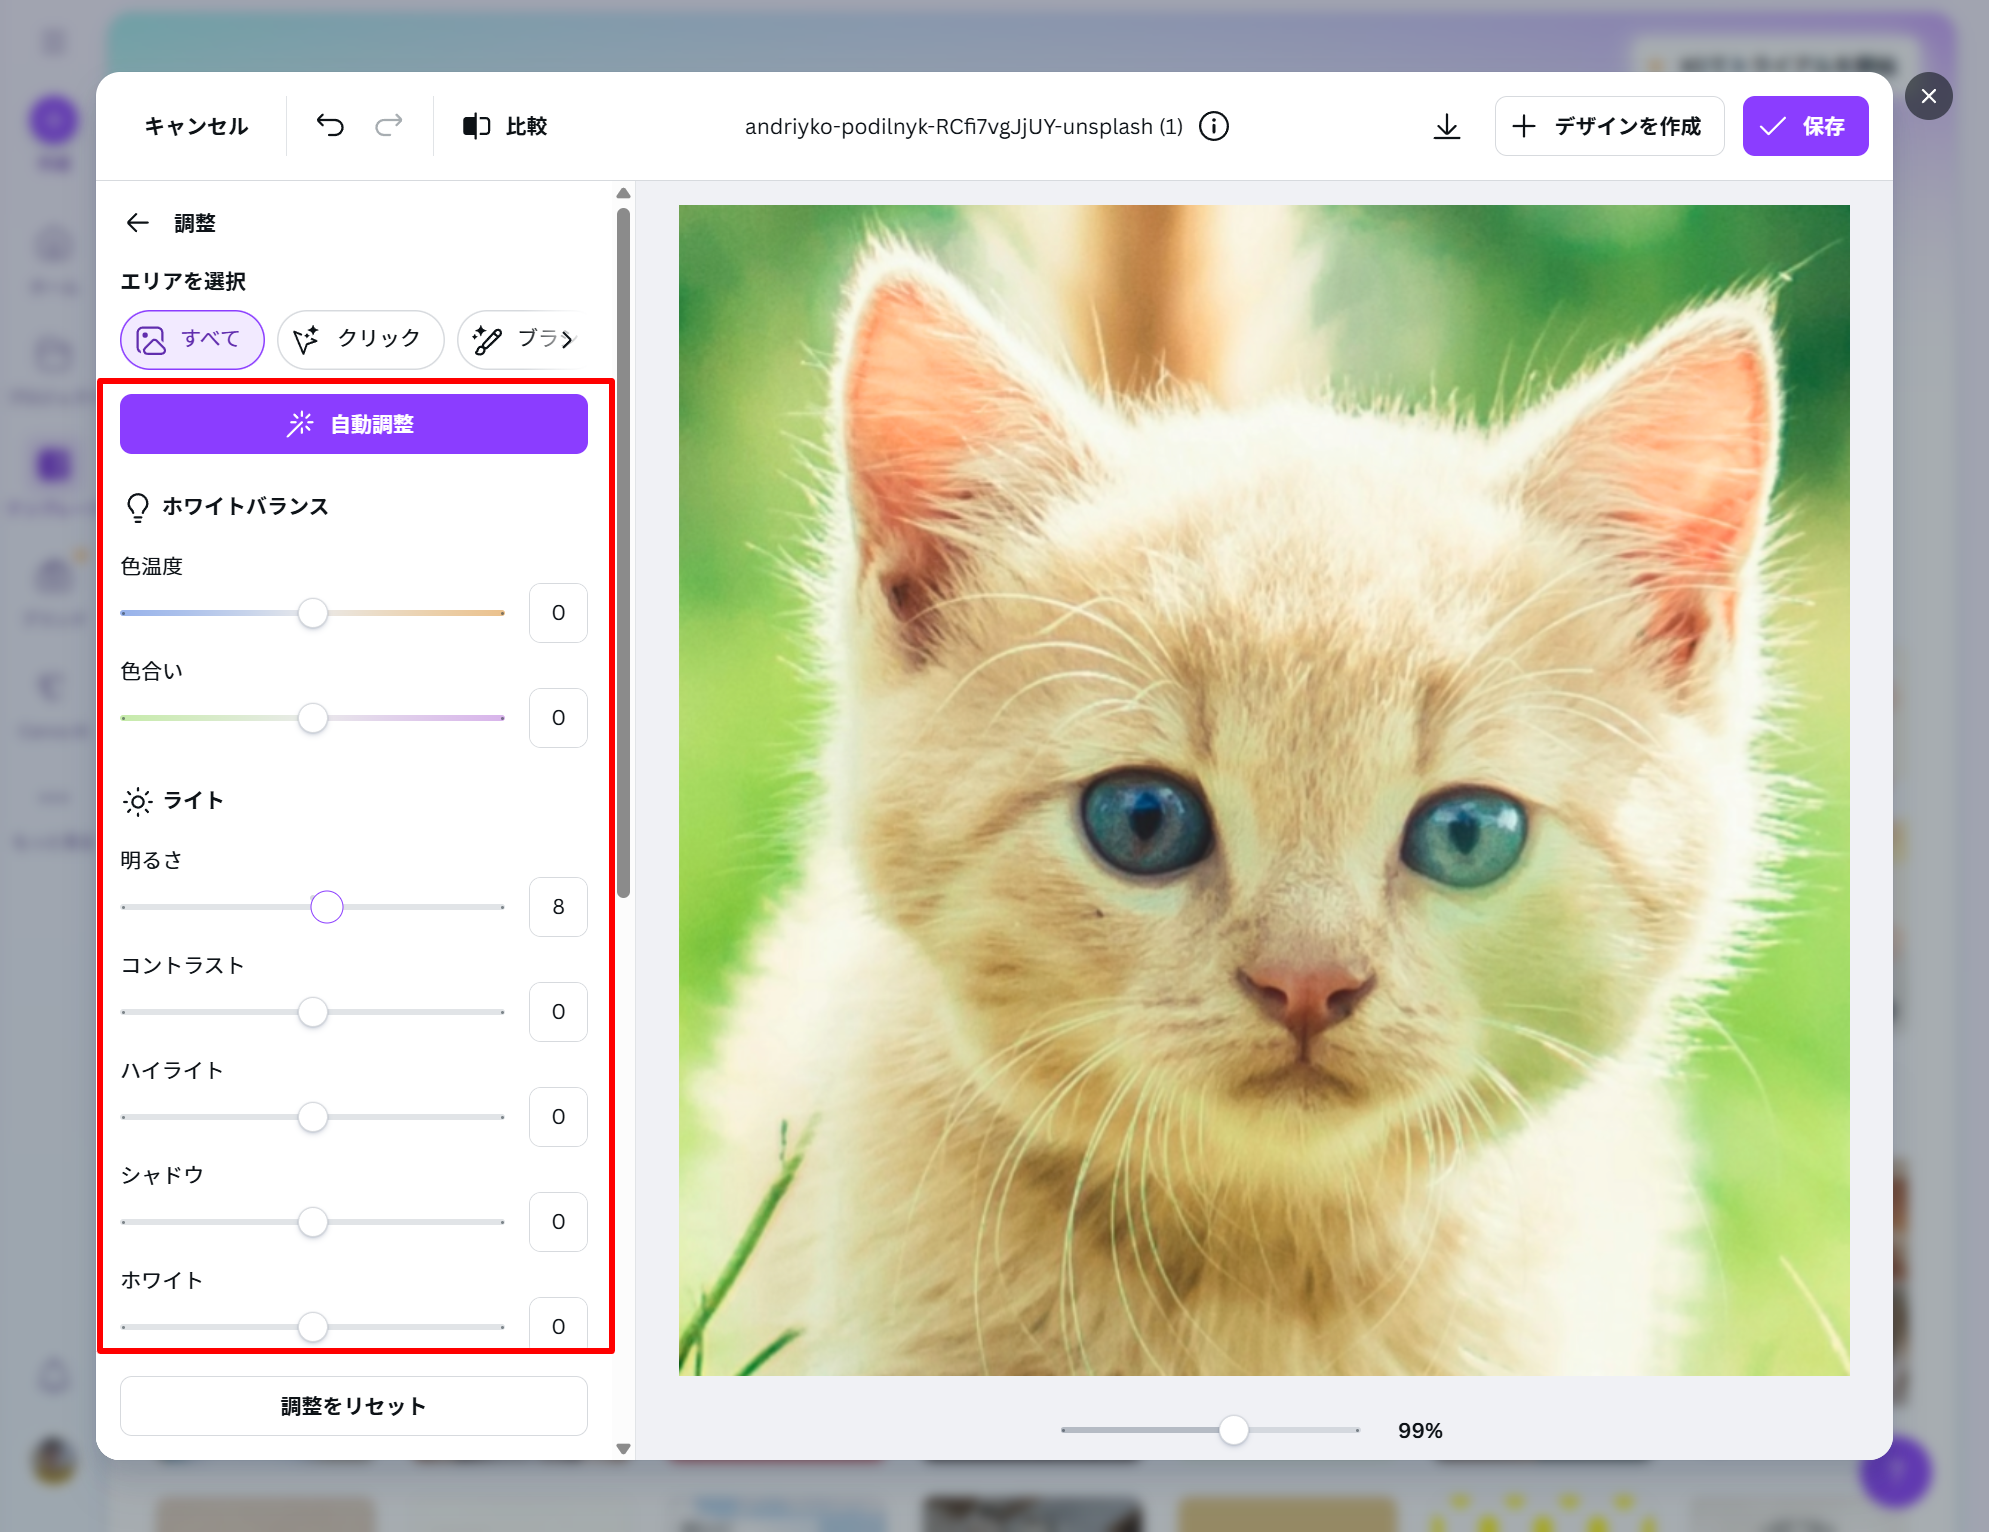Expand more area options with chevron
This screenshot has width=1989, height=1532.
click(569, 340)
